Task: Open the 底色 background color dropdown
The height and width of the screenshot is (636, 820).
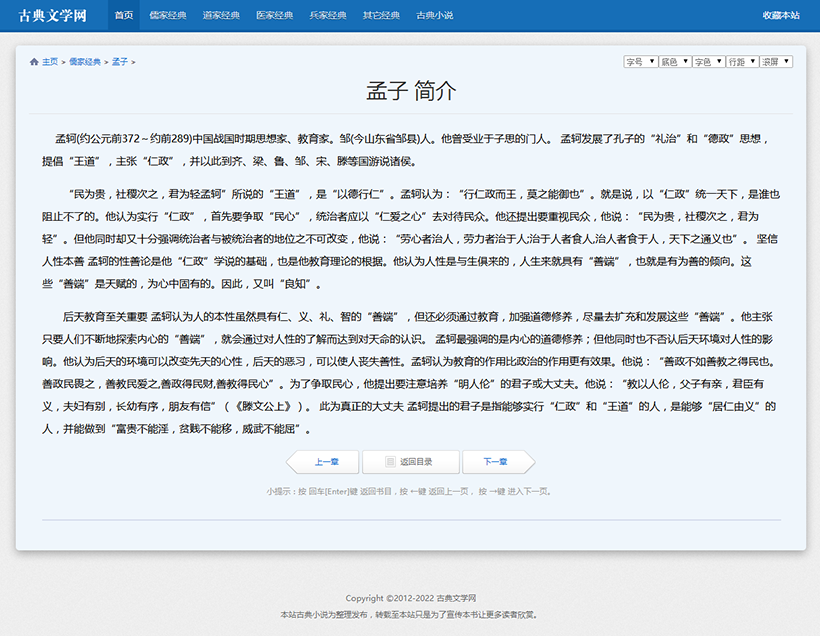Action: [675, 62]
